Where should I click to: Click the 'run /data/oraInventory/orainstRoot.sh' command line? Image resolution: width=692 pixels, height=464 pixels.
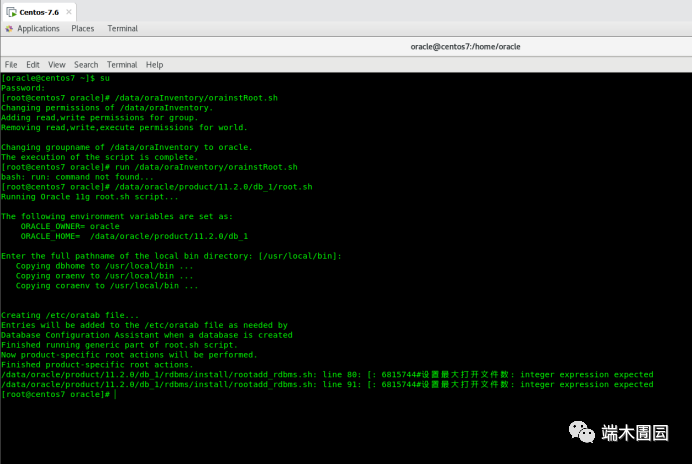149,167
